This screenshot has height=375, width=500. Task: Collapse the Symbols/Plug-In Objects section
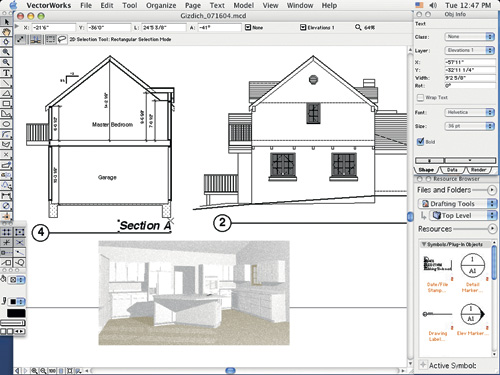424,244
